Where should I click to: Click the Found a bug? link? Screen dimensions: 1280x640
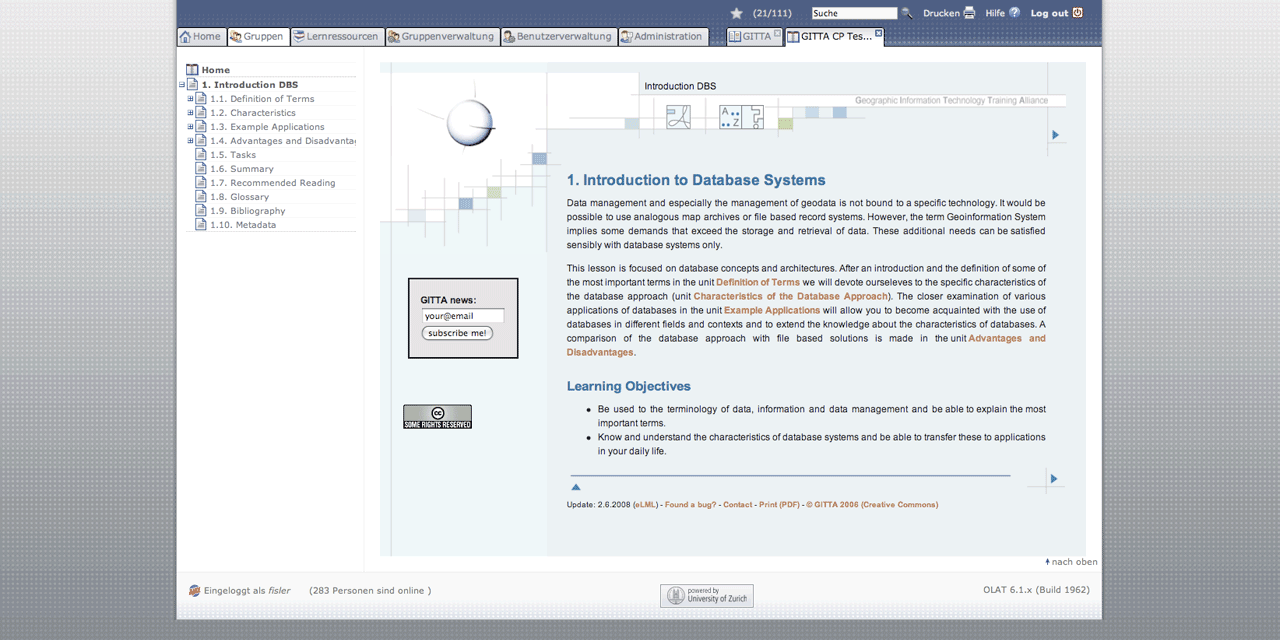(x=691, y=505)
